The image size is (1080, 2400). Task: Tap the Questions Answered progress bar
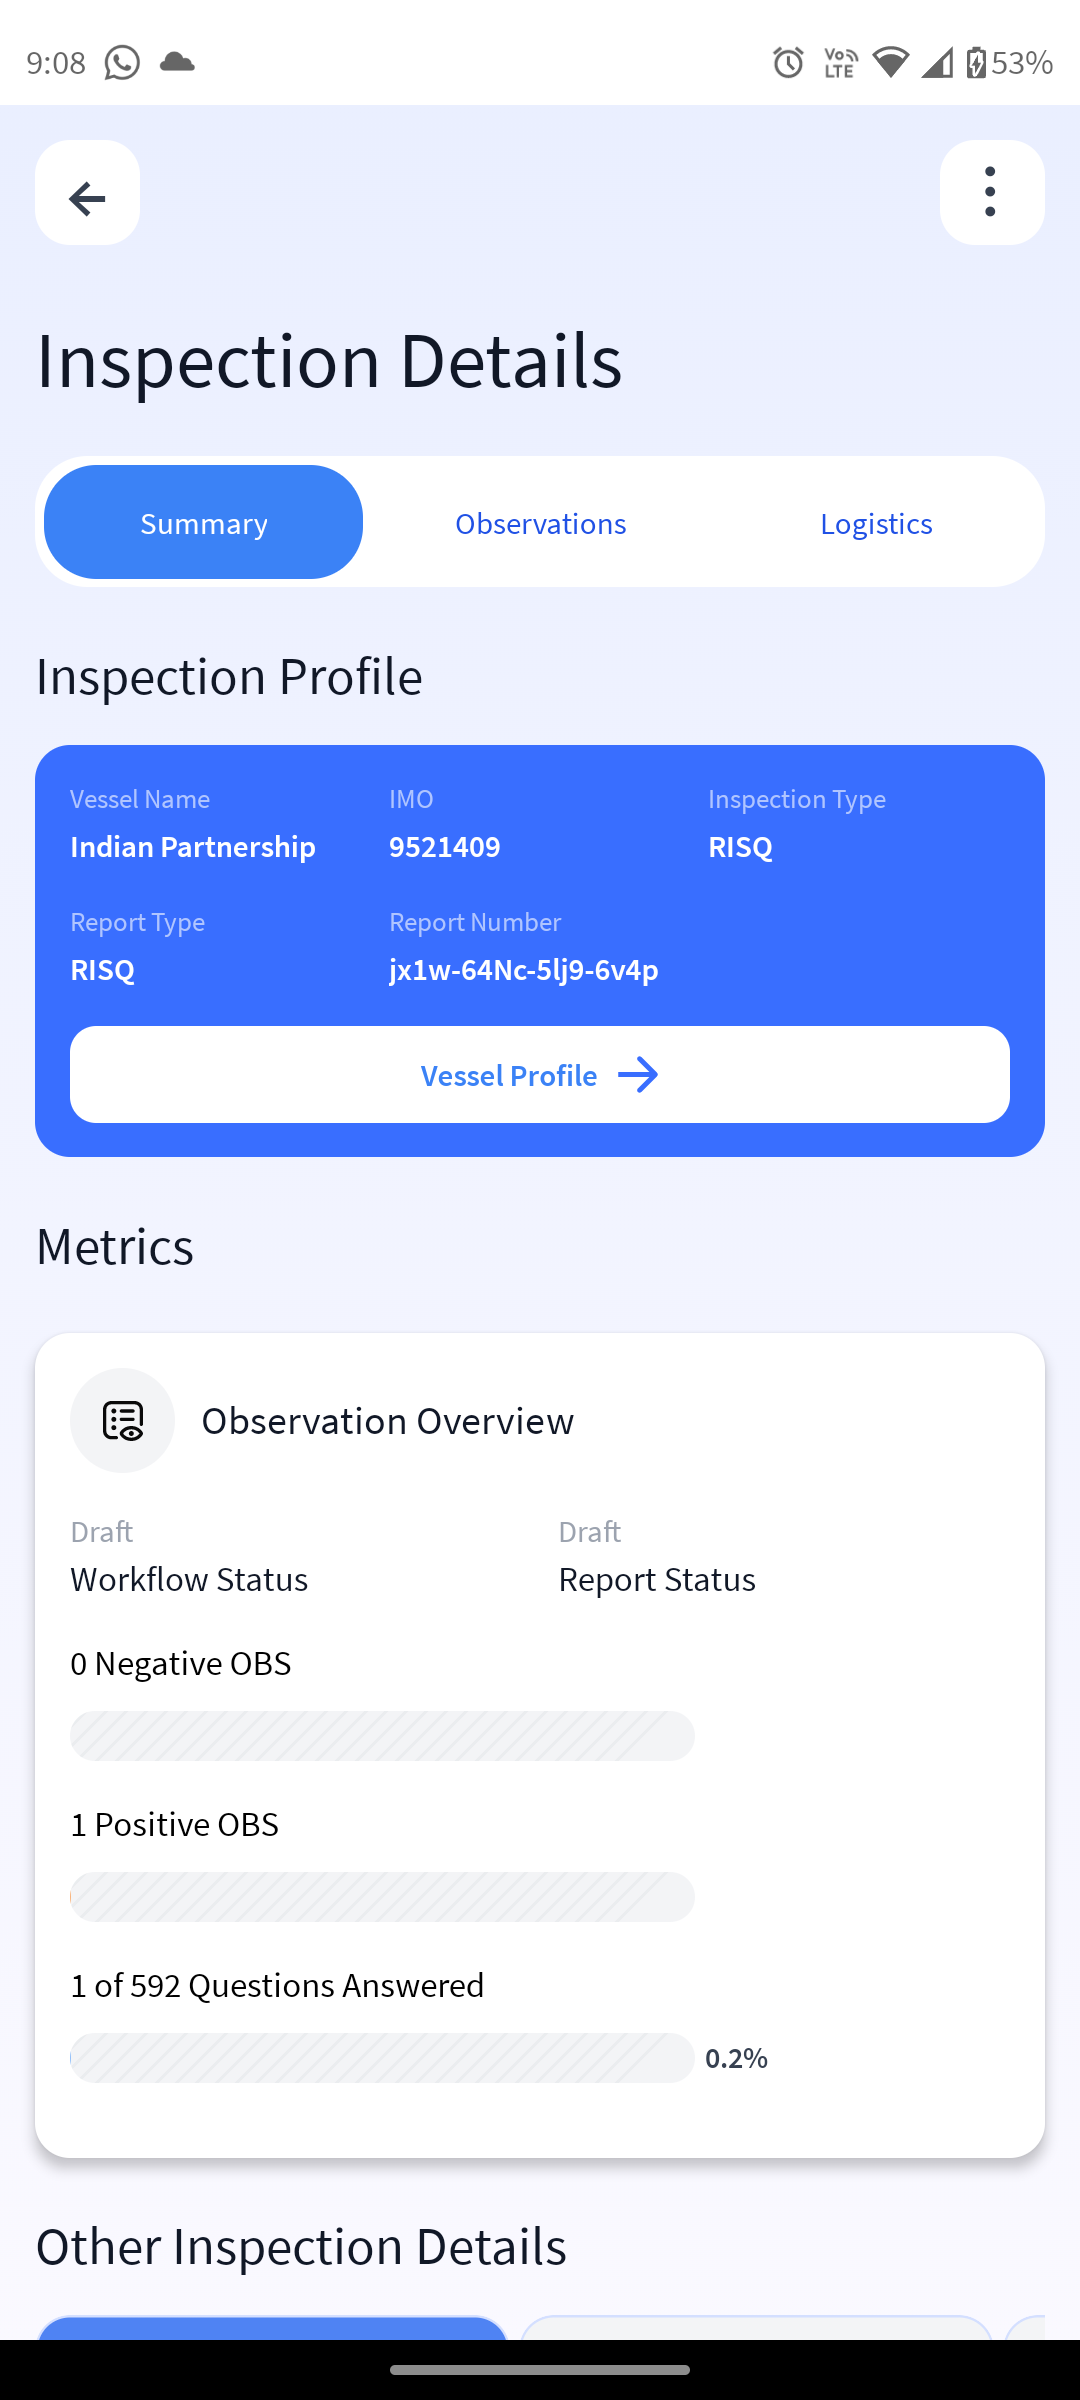point(382,2058)
